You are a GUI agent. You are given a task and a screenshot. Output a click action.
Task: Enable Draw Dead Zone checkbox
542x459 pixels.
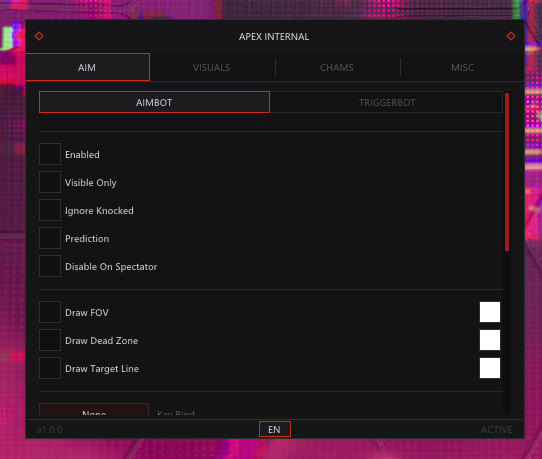(50, 340)
